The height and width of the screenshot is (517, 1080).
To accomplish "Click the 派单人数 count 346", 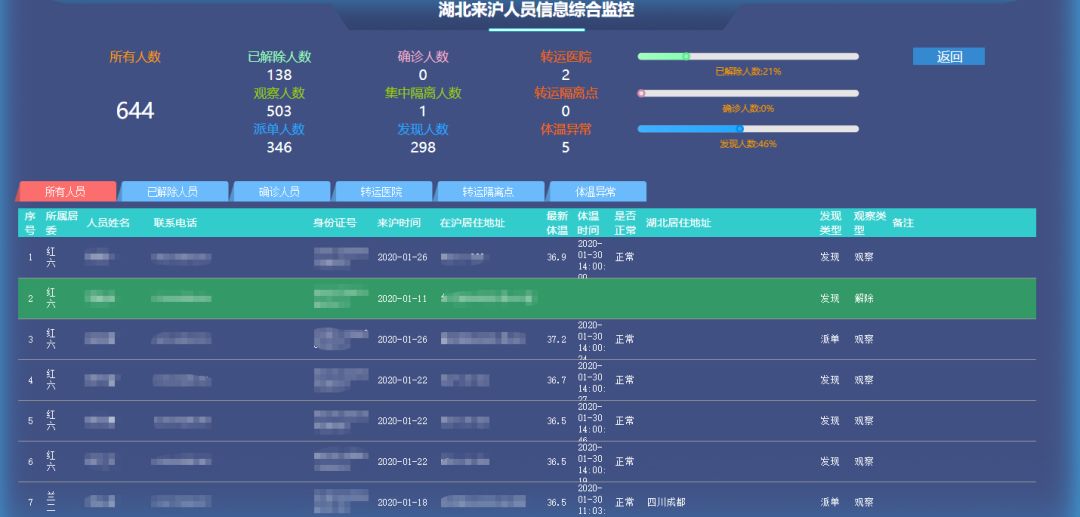I will pos(279,147).
